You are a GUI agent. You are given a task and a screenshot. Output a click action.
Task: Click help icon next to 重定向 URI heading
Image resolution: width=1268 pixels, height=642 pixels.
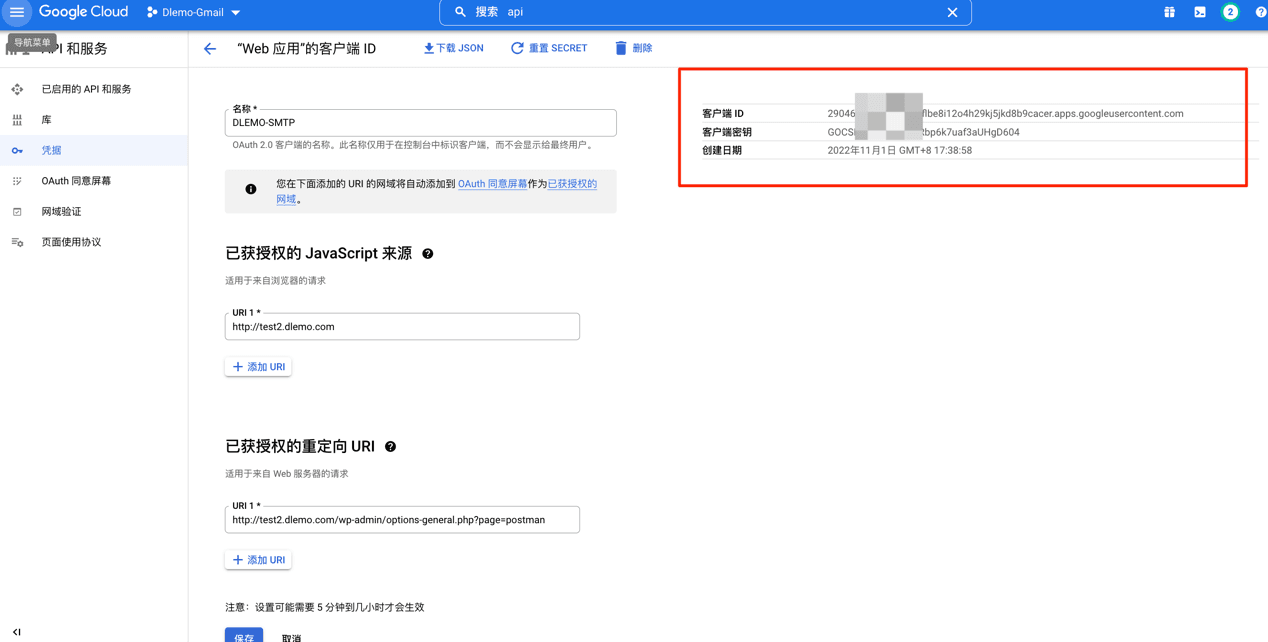click(x=391, y=447)
